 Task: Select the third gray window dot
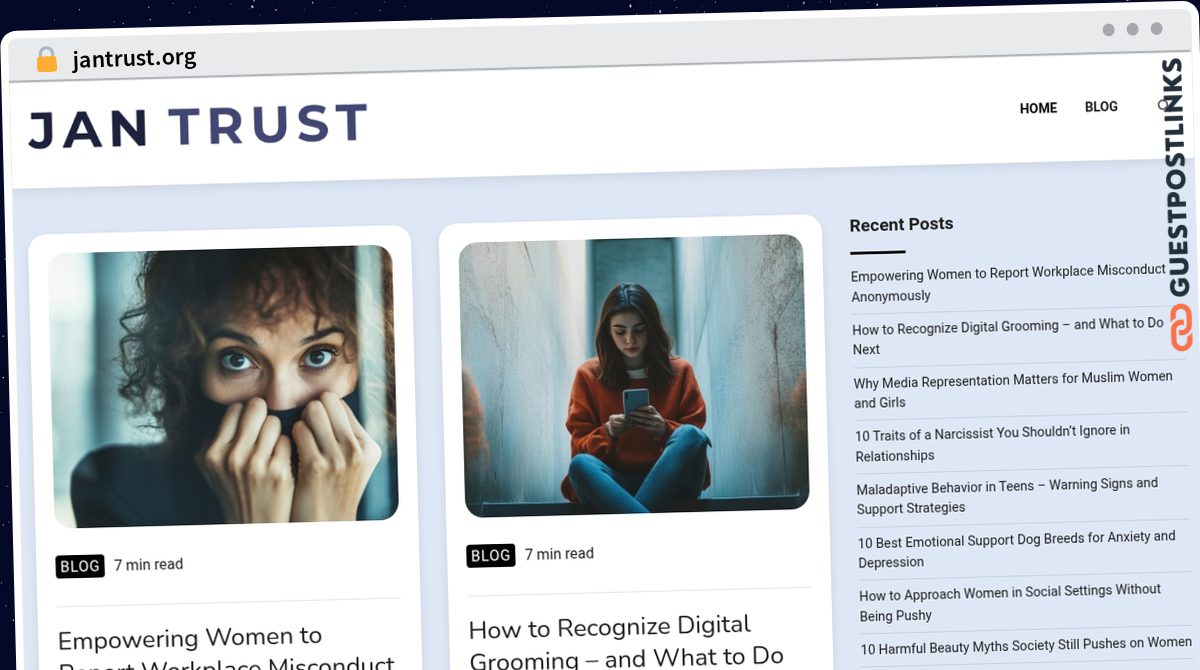tap(1156, 29)
